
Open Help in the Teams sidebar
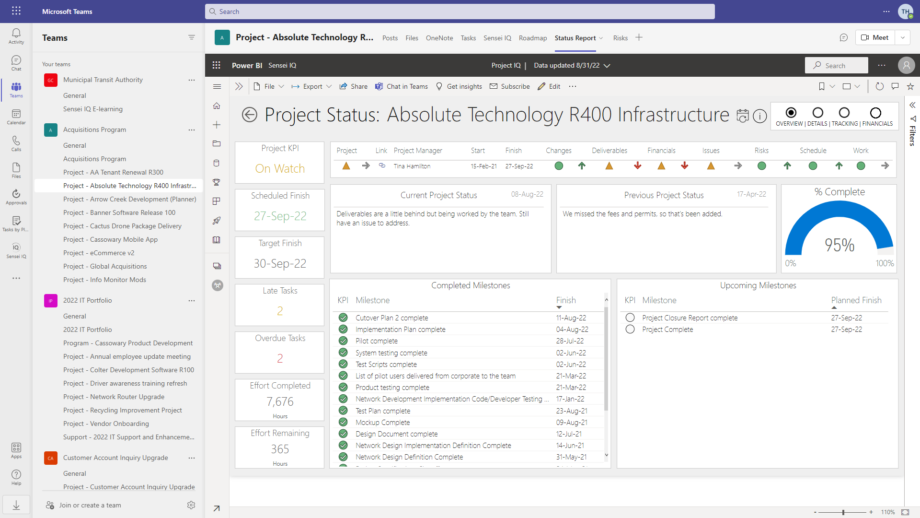[x=16, y=477]
